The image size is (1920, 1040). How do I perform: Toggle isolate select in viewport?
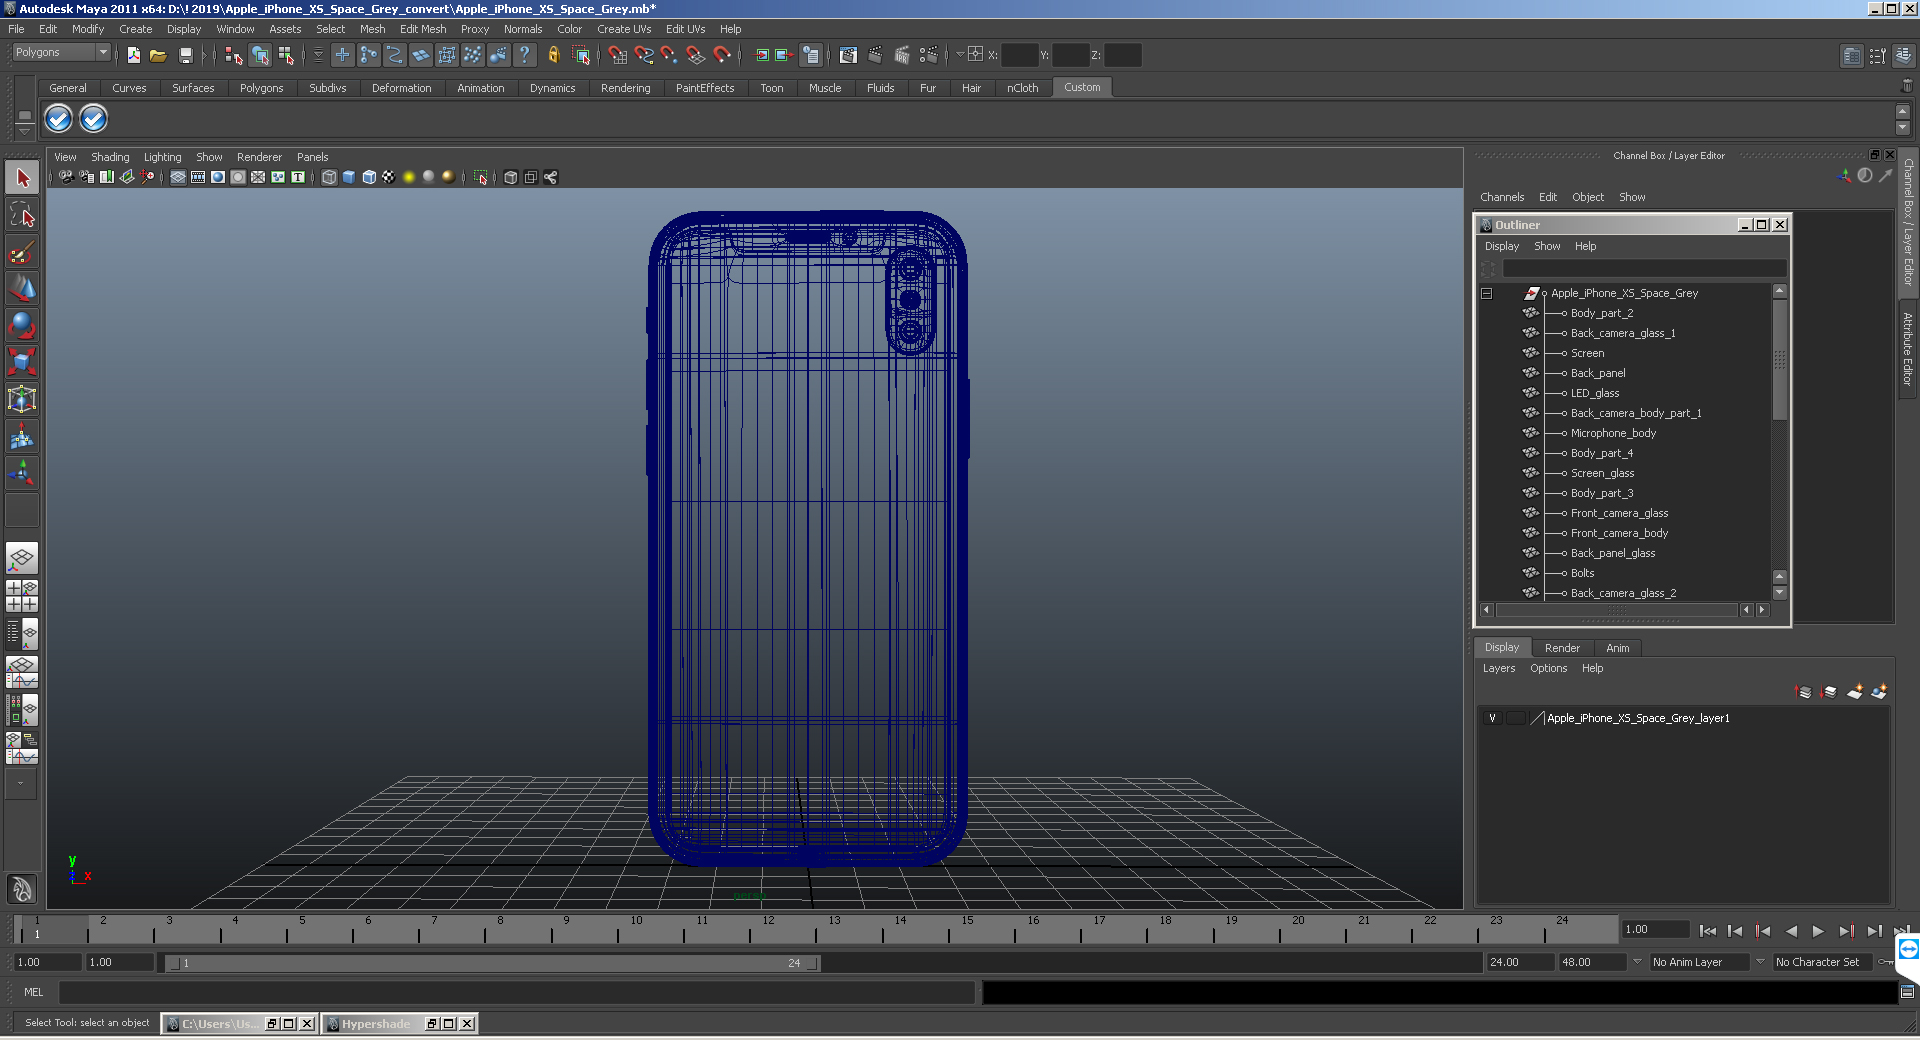[481, 177]
